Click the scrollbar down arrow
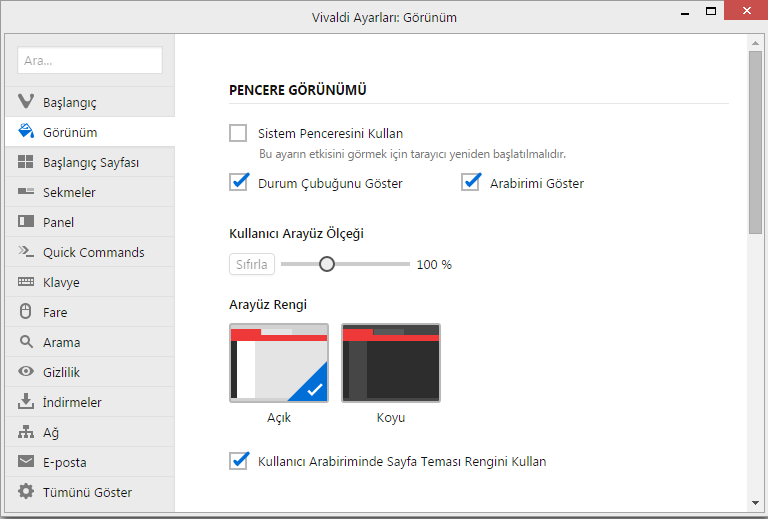Image resolution: width=768 pixels, height=519 pixels. (x=755, y=503)
